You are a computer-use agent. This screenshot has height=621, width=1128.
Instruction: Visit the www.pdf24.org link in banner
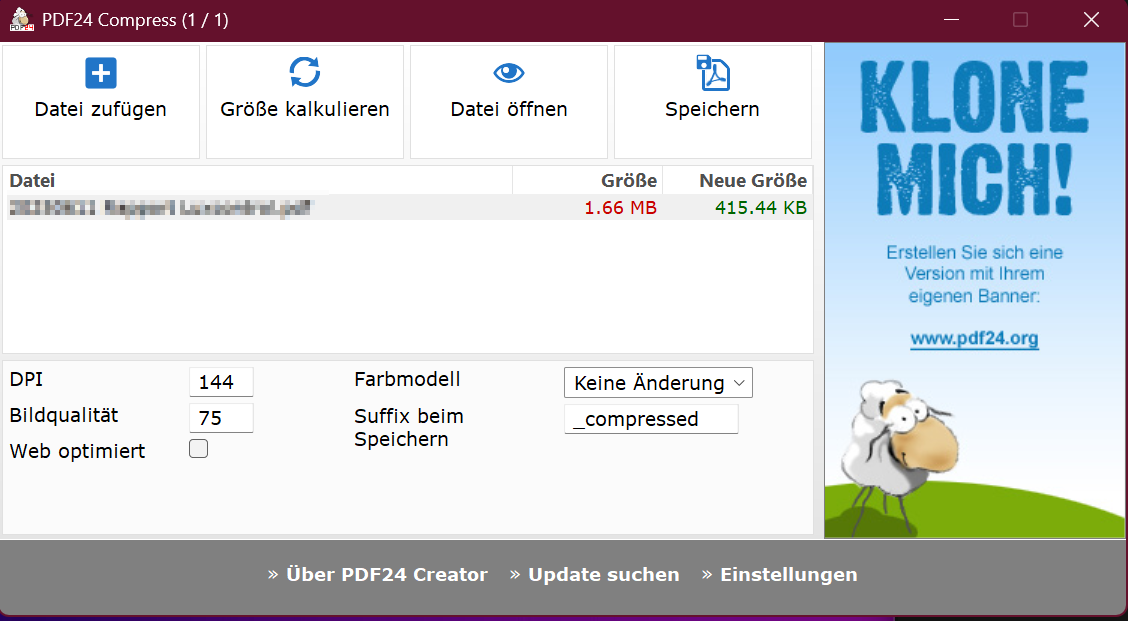coord(974,338)
